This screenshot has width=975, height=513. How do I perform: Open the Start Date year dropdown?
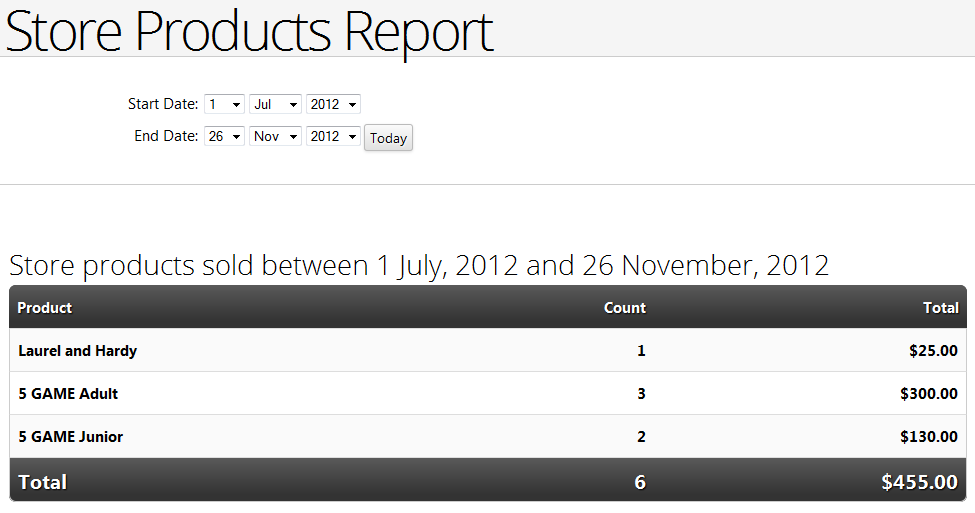(x=333, y=104)
